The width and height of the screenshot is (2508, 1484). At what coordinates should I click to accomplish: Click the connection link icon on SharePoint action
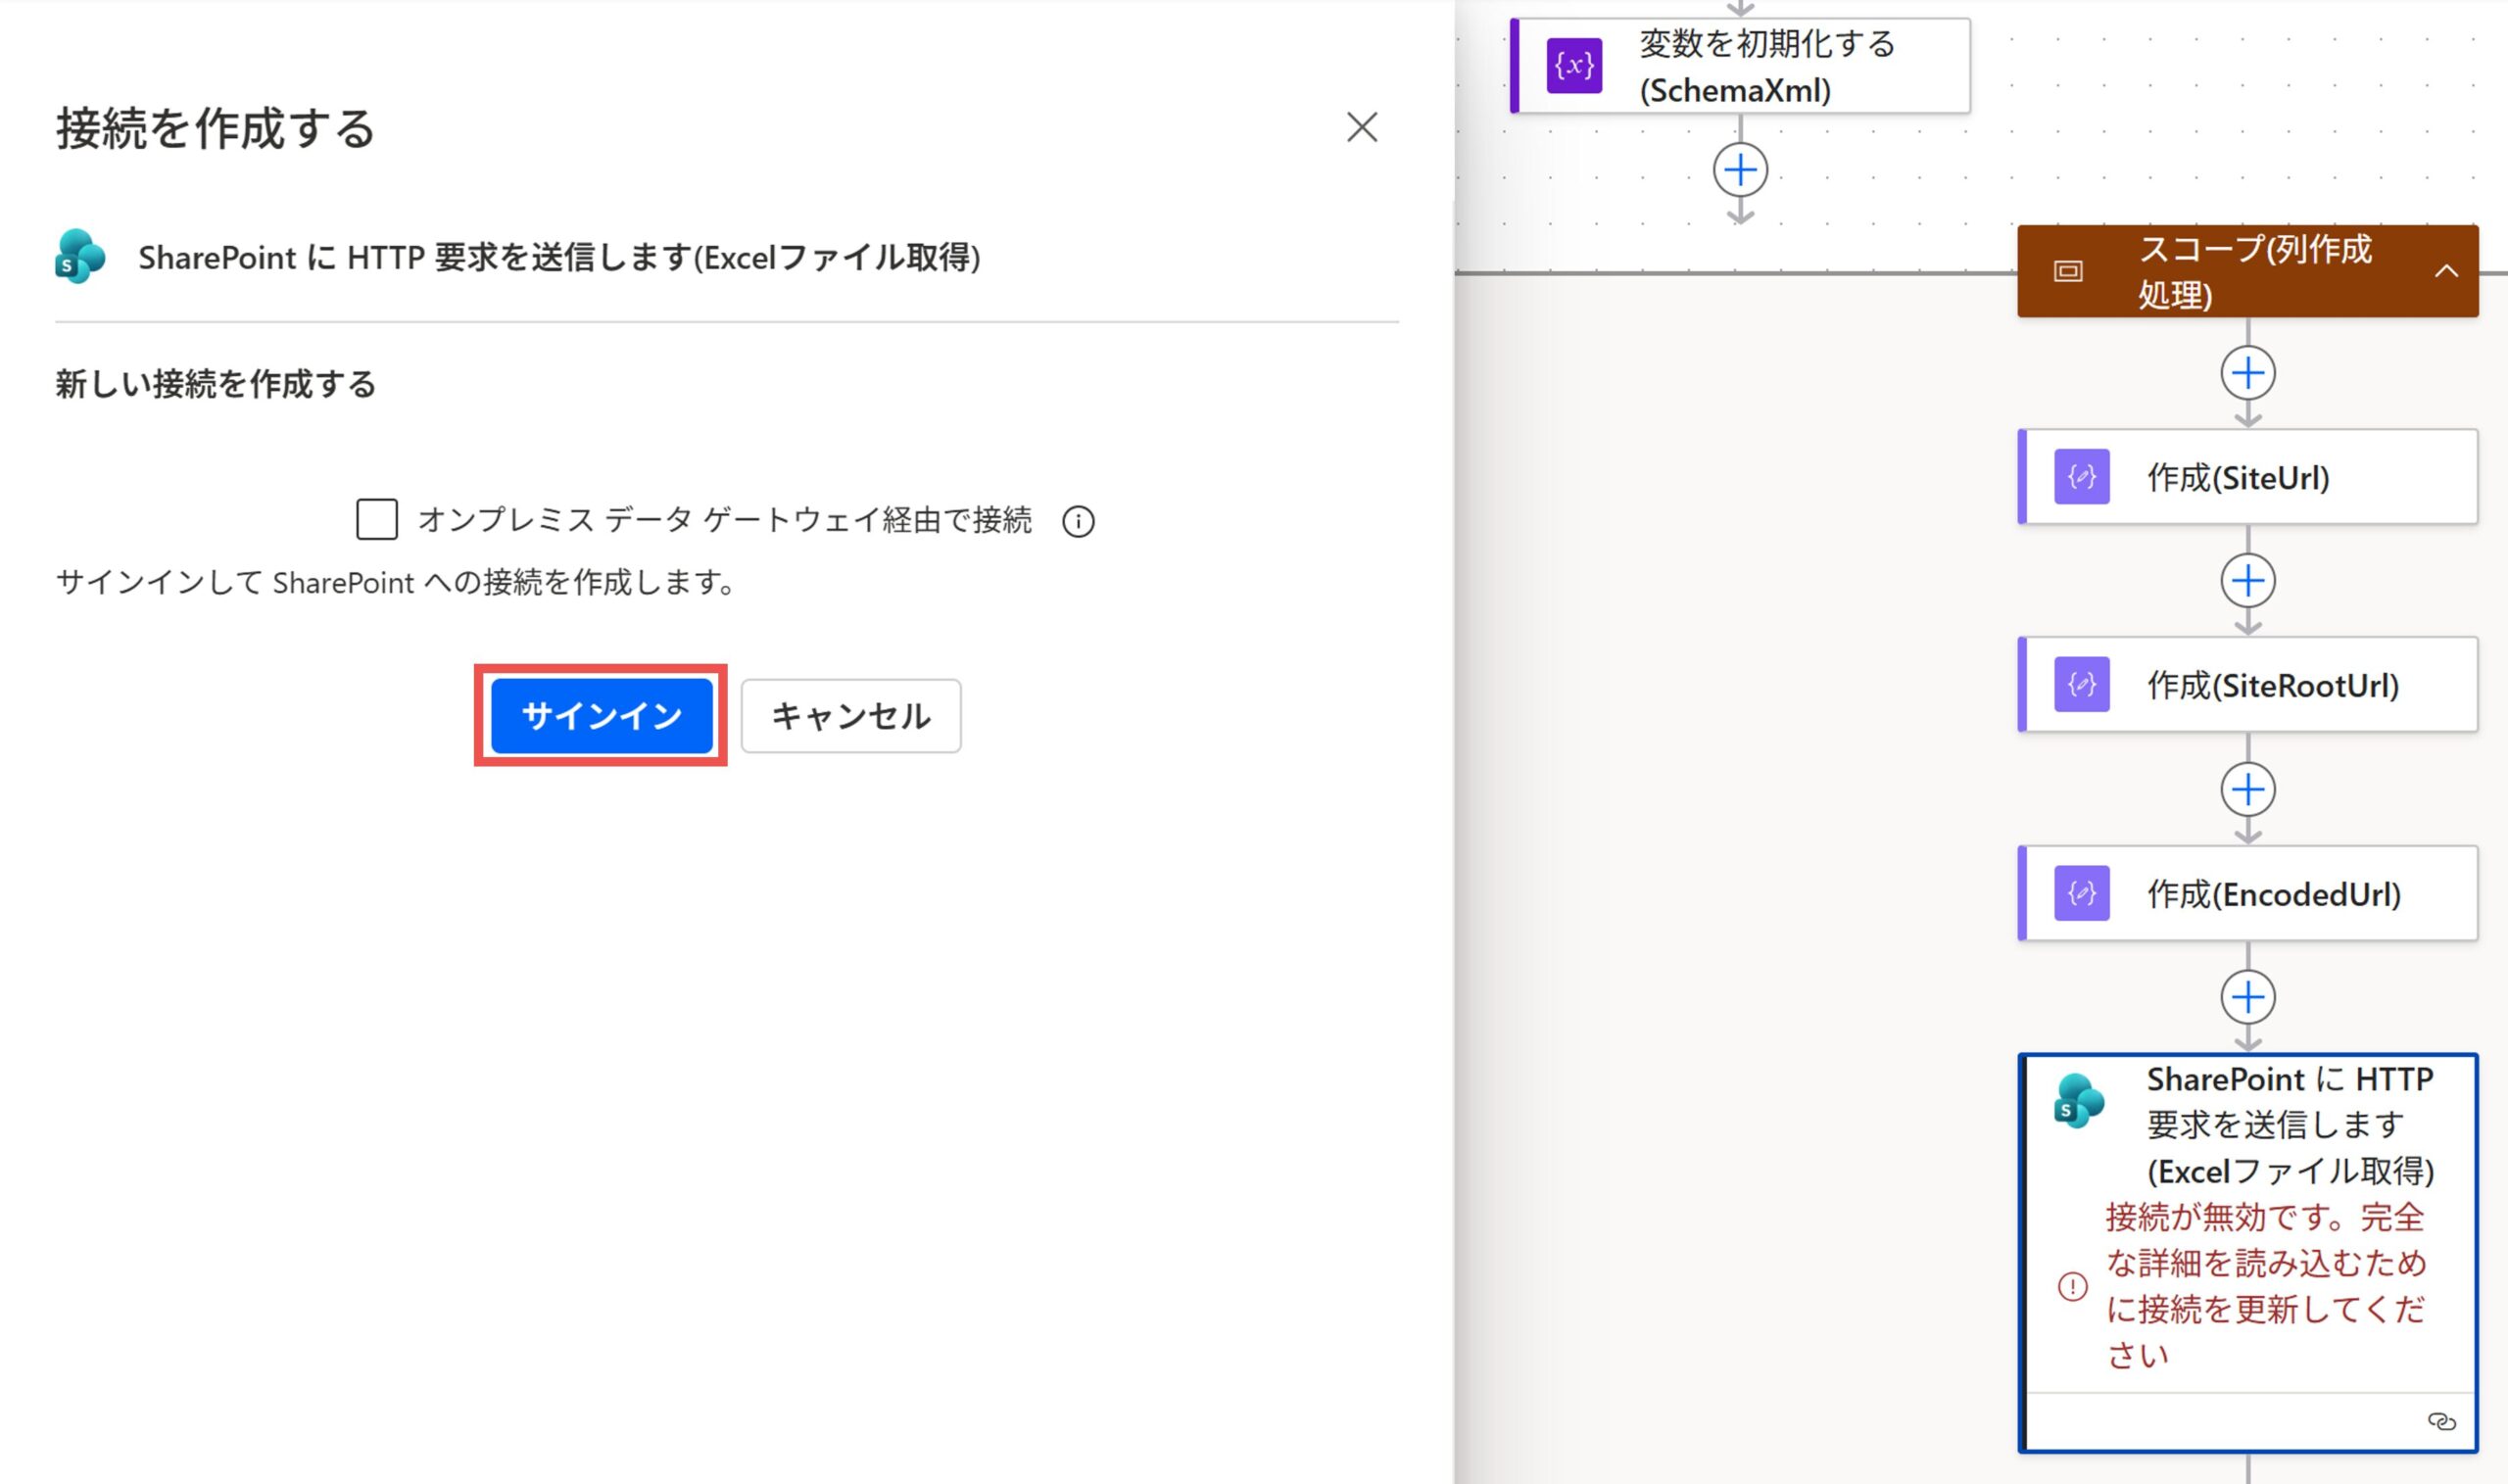(2441, 1422)
